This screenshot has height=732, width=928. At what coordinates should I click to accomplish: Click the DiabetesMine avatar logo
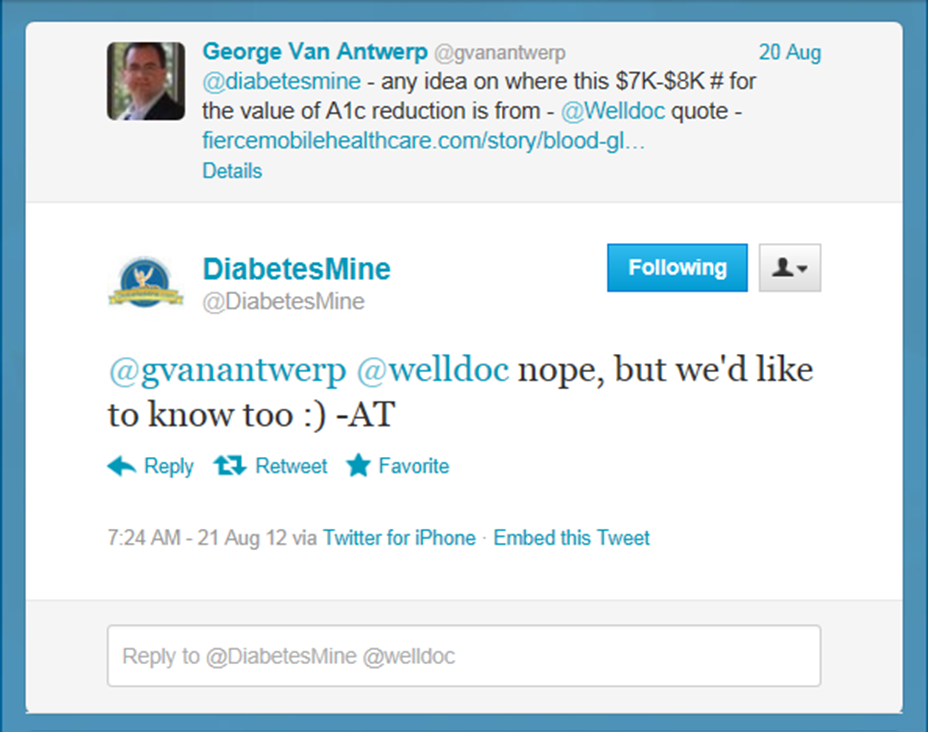pyautogui.click(x=146, y=282)
